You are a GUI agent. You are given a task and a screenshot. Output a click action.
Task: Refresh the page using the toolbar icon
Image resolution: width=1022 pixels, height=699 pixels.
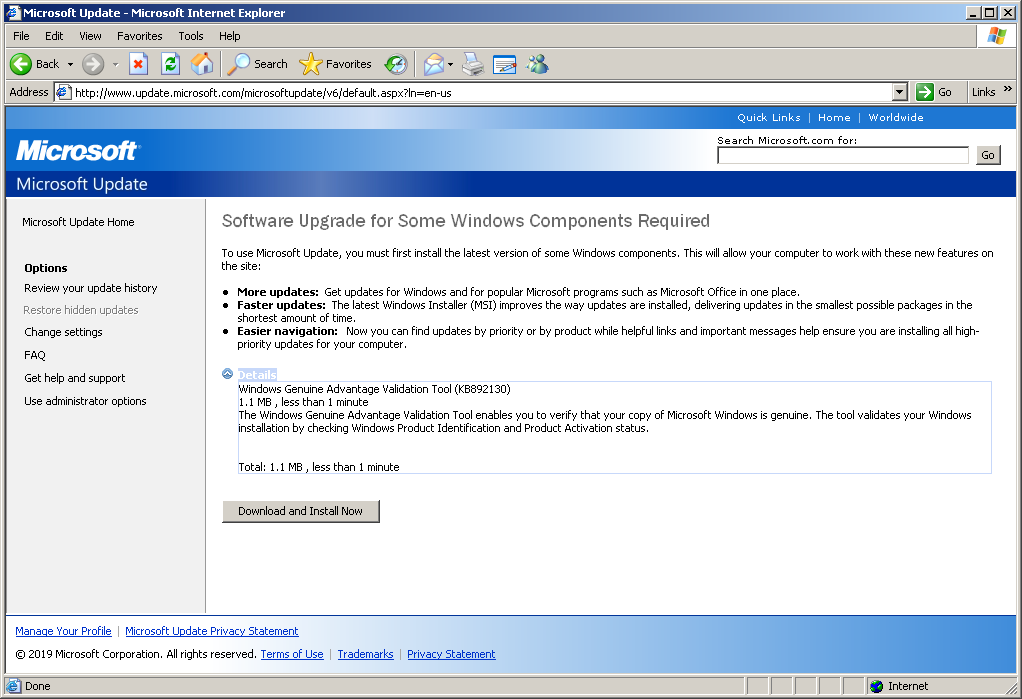[170, 64]
